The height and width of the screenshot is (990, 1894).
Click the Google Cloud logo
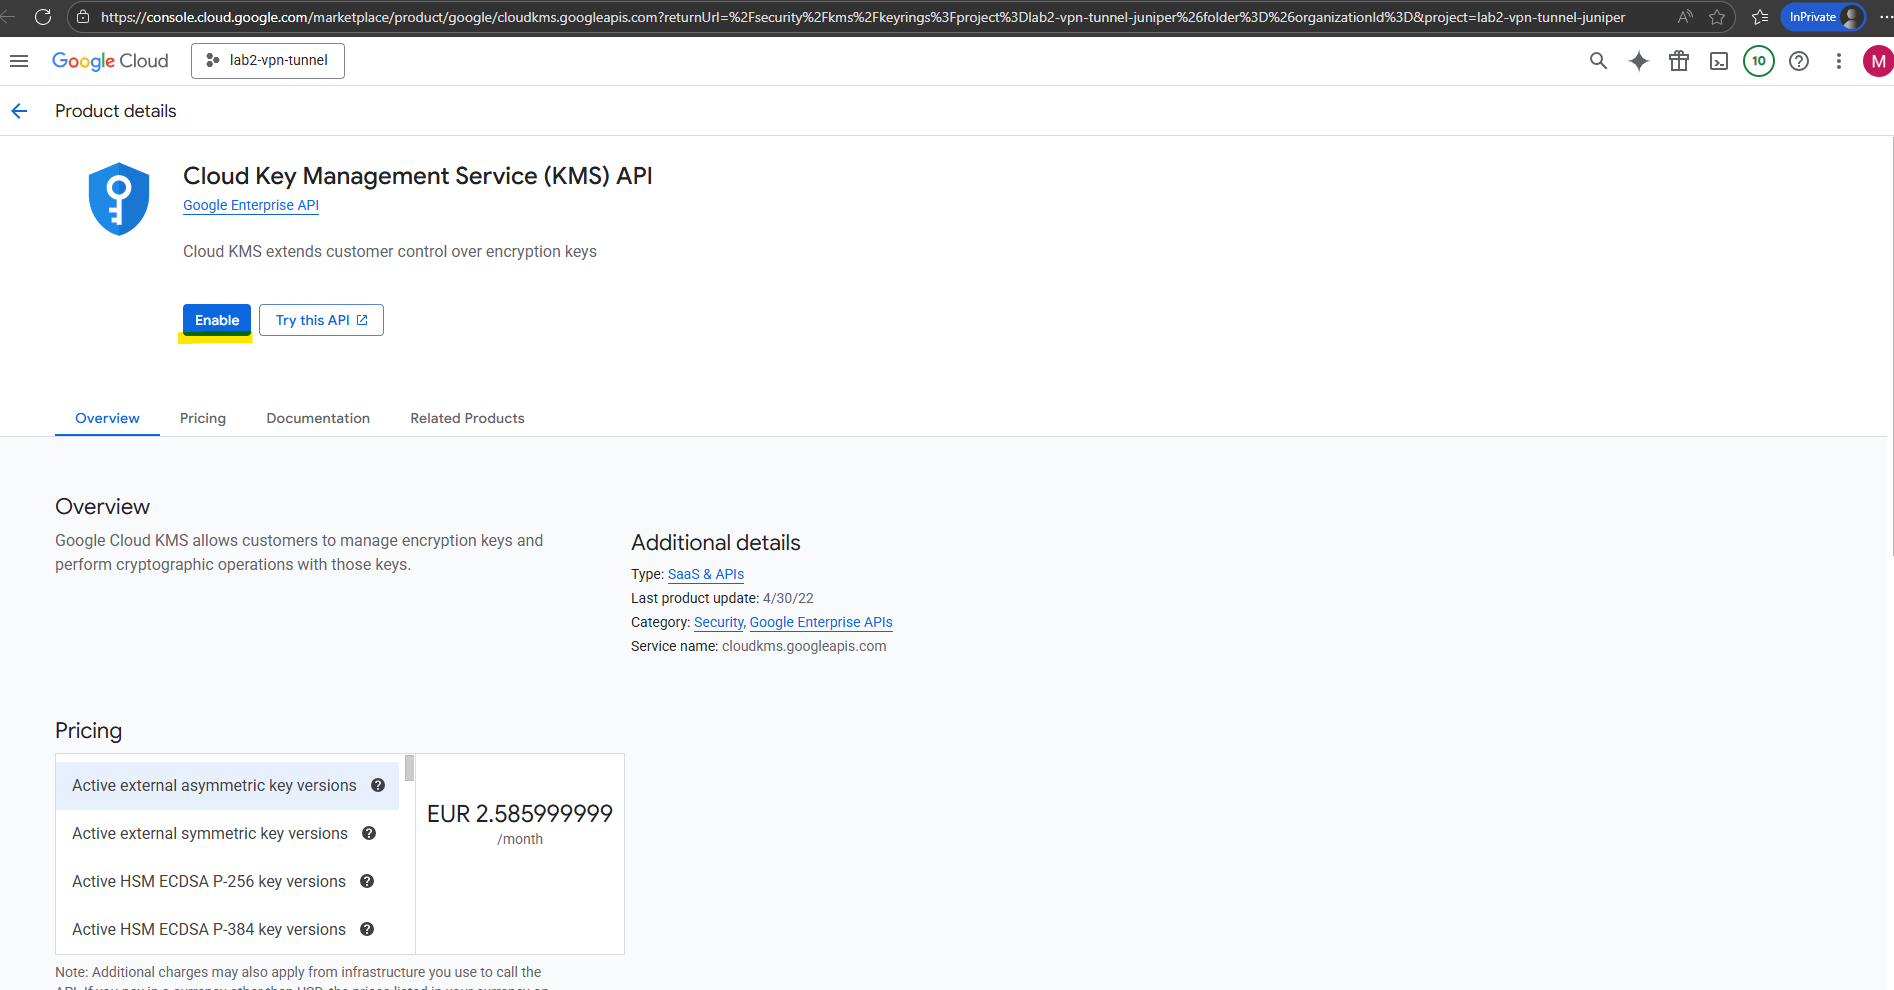110,61
